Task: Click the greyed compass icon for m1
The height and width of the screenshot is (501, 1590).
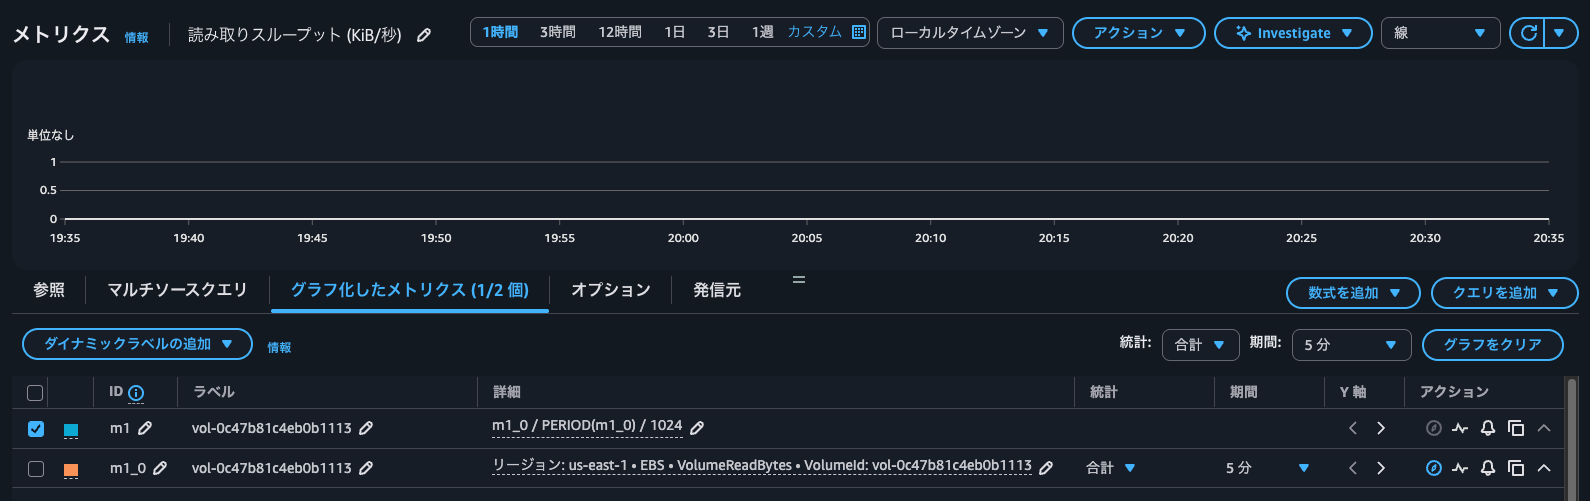Action: 1433,428
